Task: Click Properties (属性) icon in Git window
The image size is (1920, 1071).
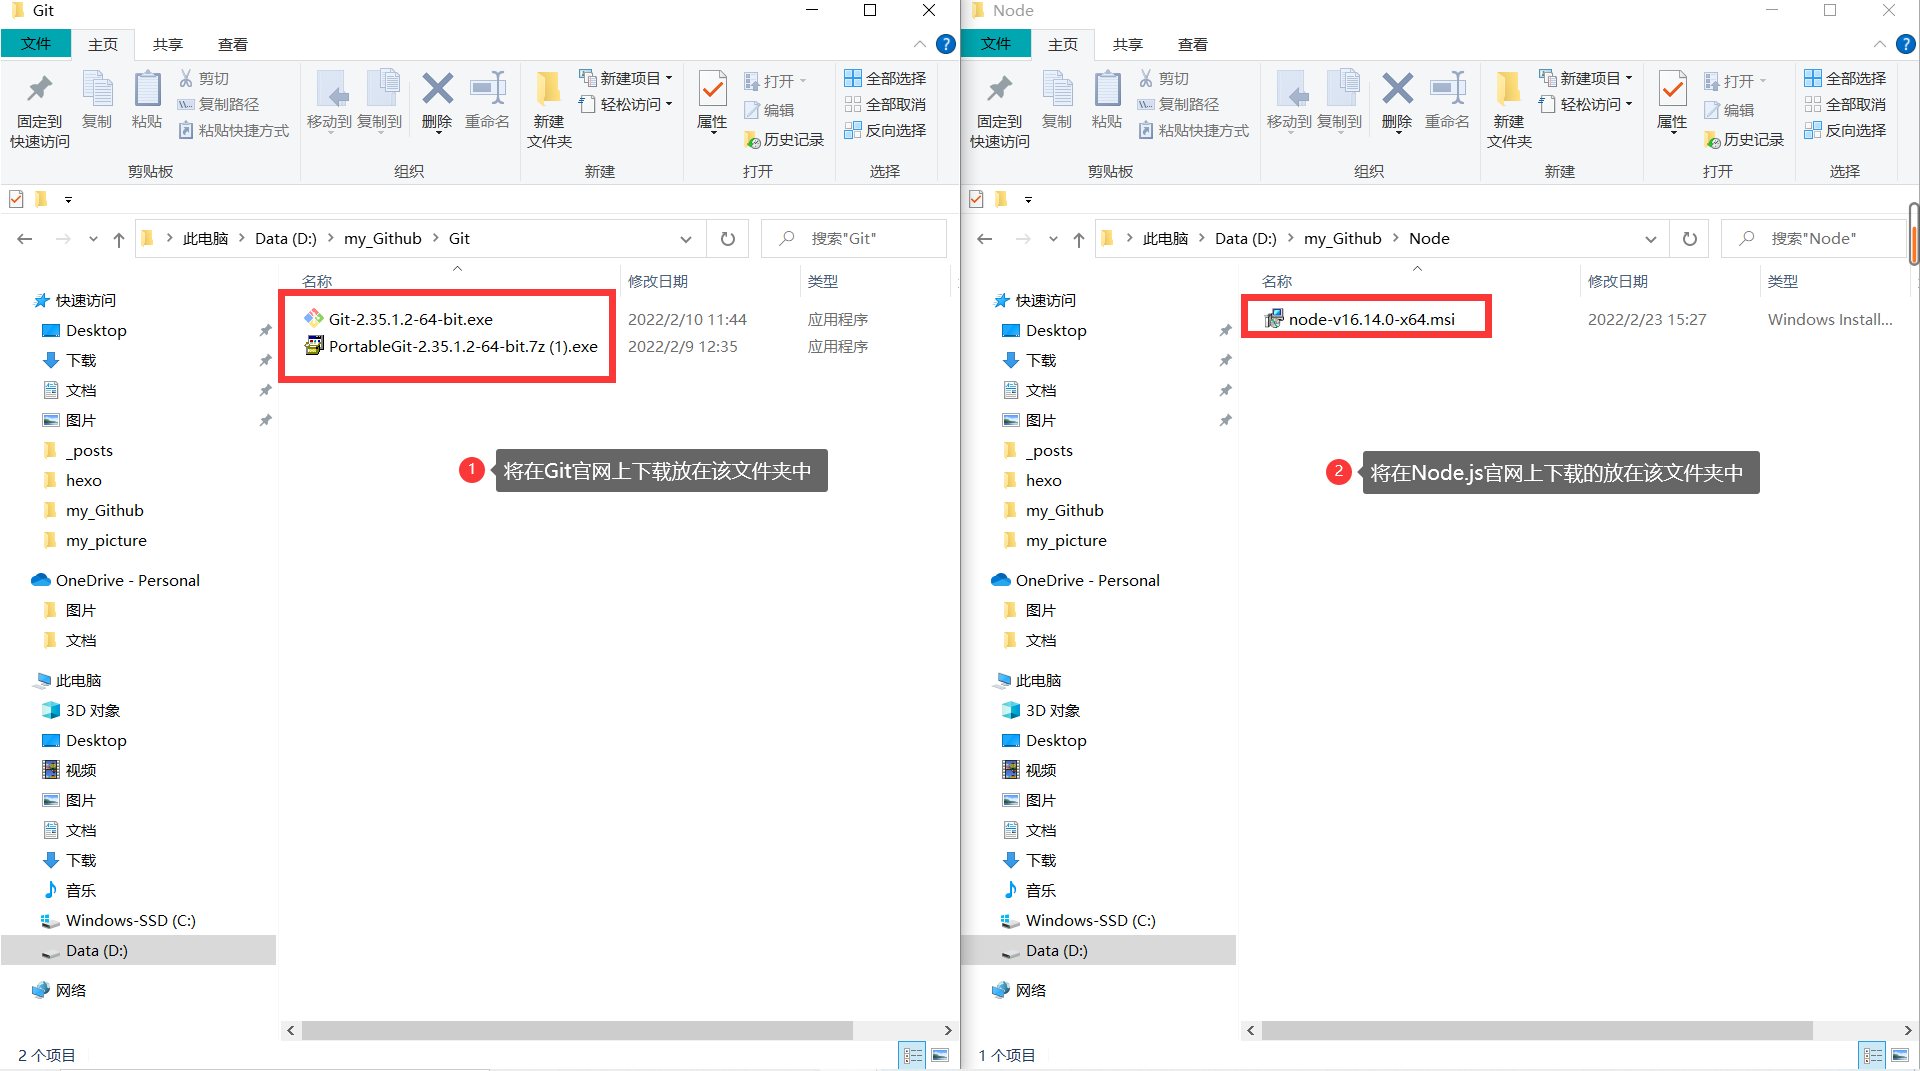Action: [x=712, y=89]
